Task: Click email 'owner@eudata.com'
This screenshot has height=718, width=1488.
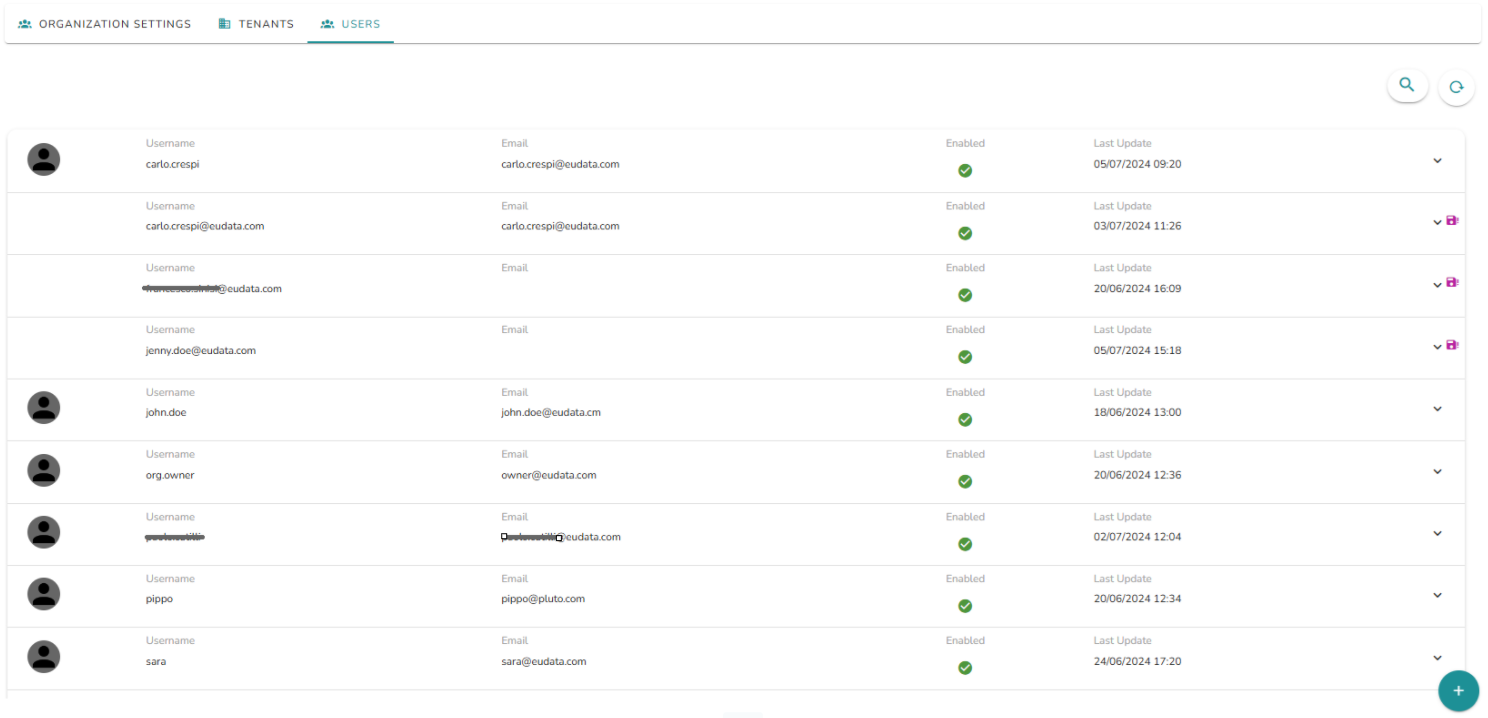Action: [x=549, y=475]
